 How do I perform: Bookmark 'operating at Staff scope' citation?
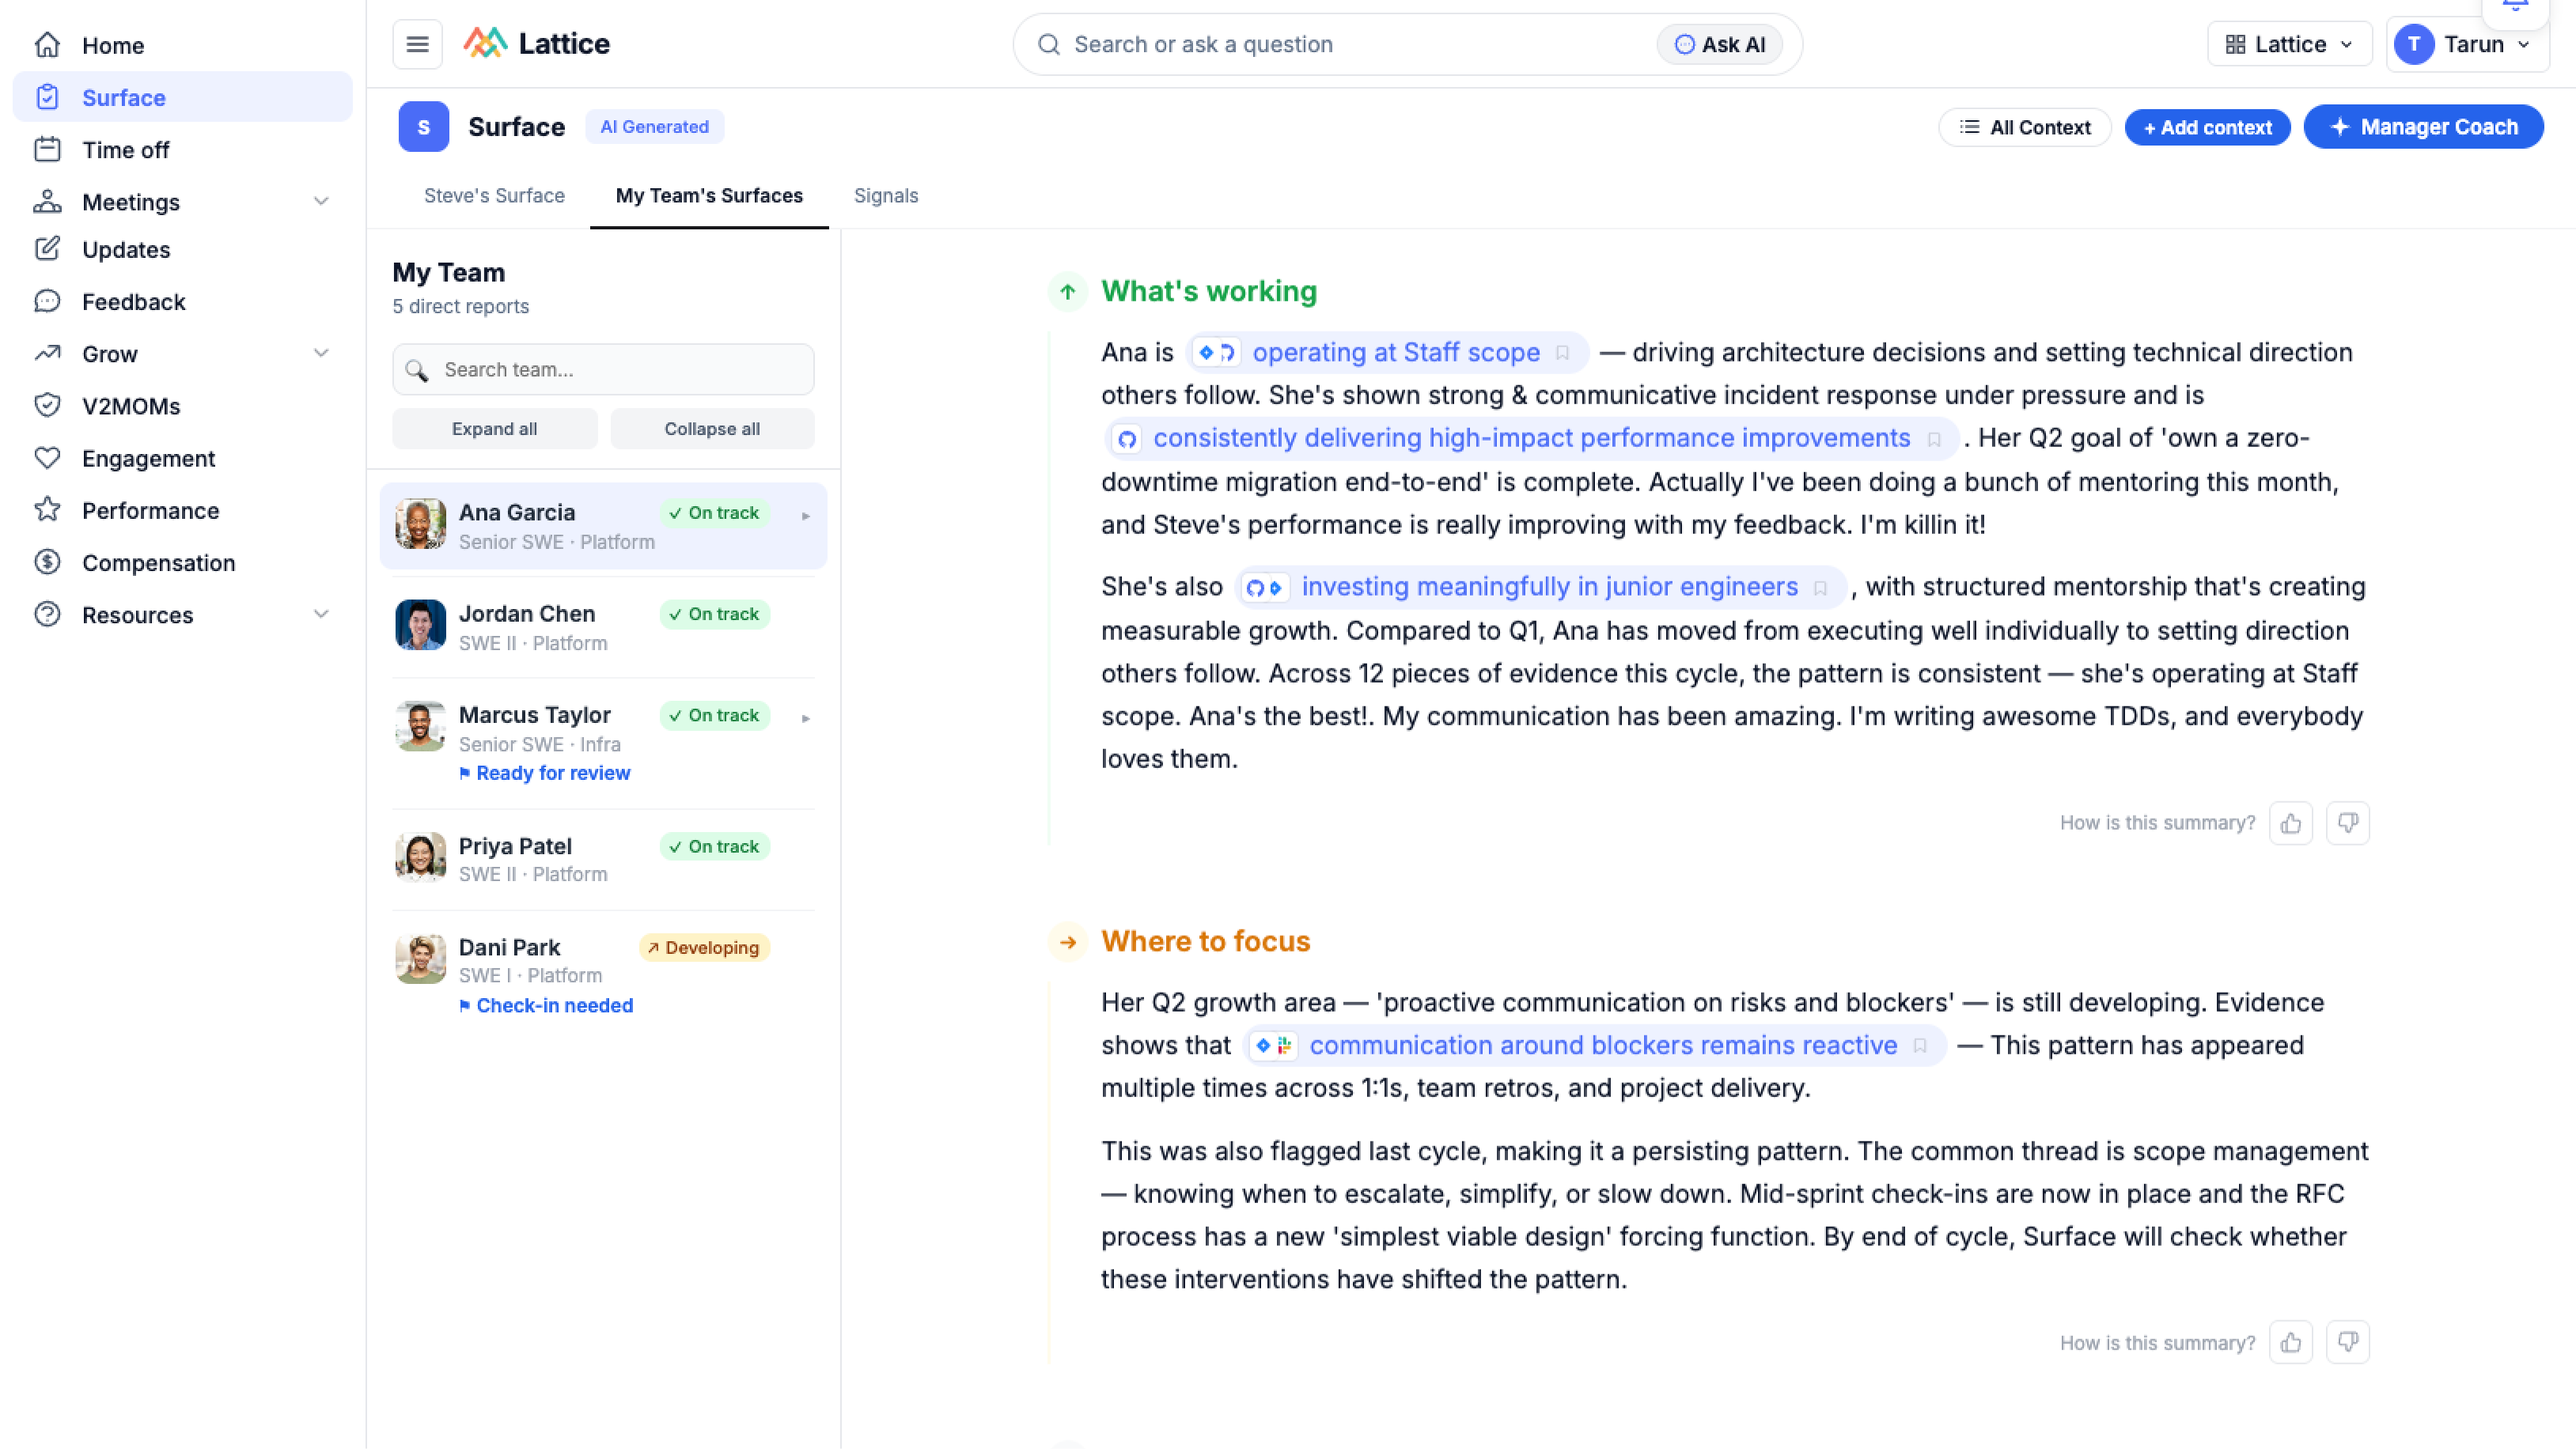coord(1563,353)
